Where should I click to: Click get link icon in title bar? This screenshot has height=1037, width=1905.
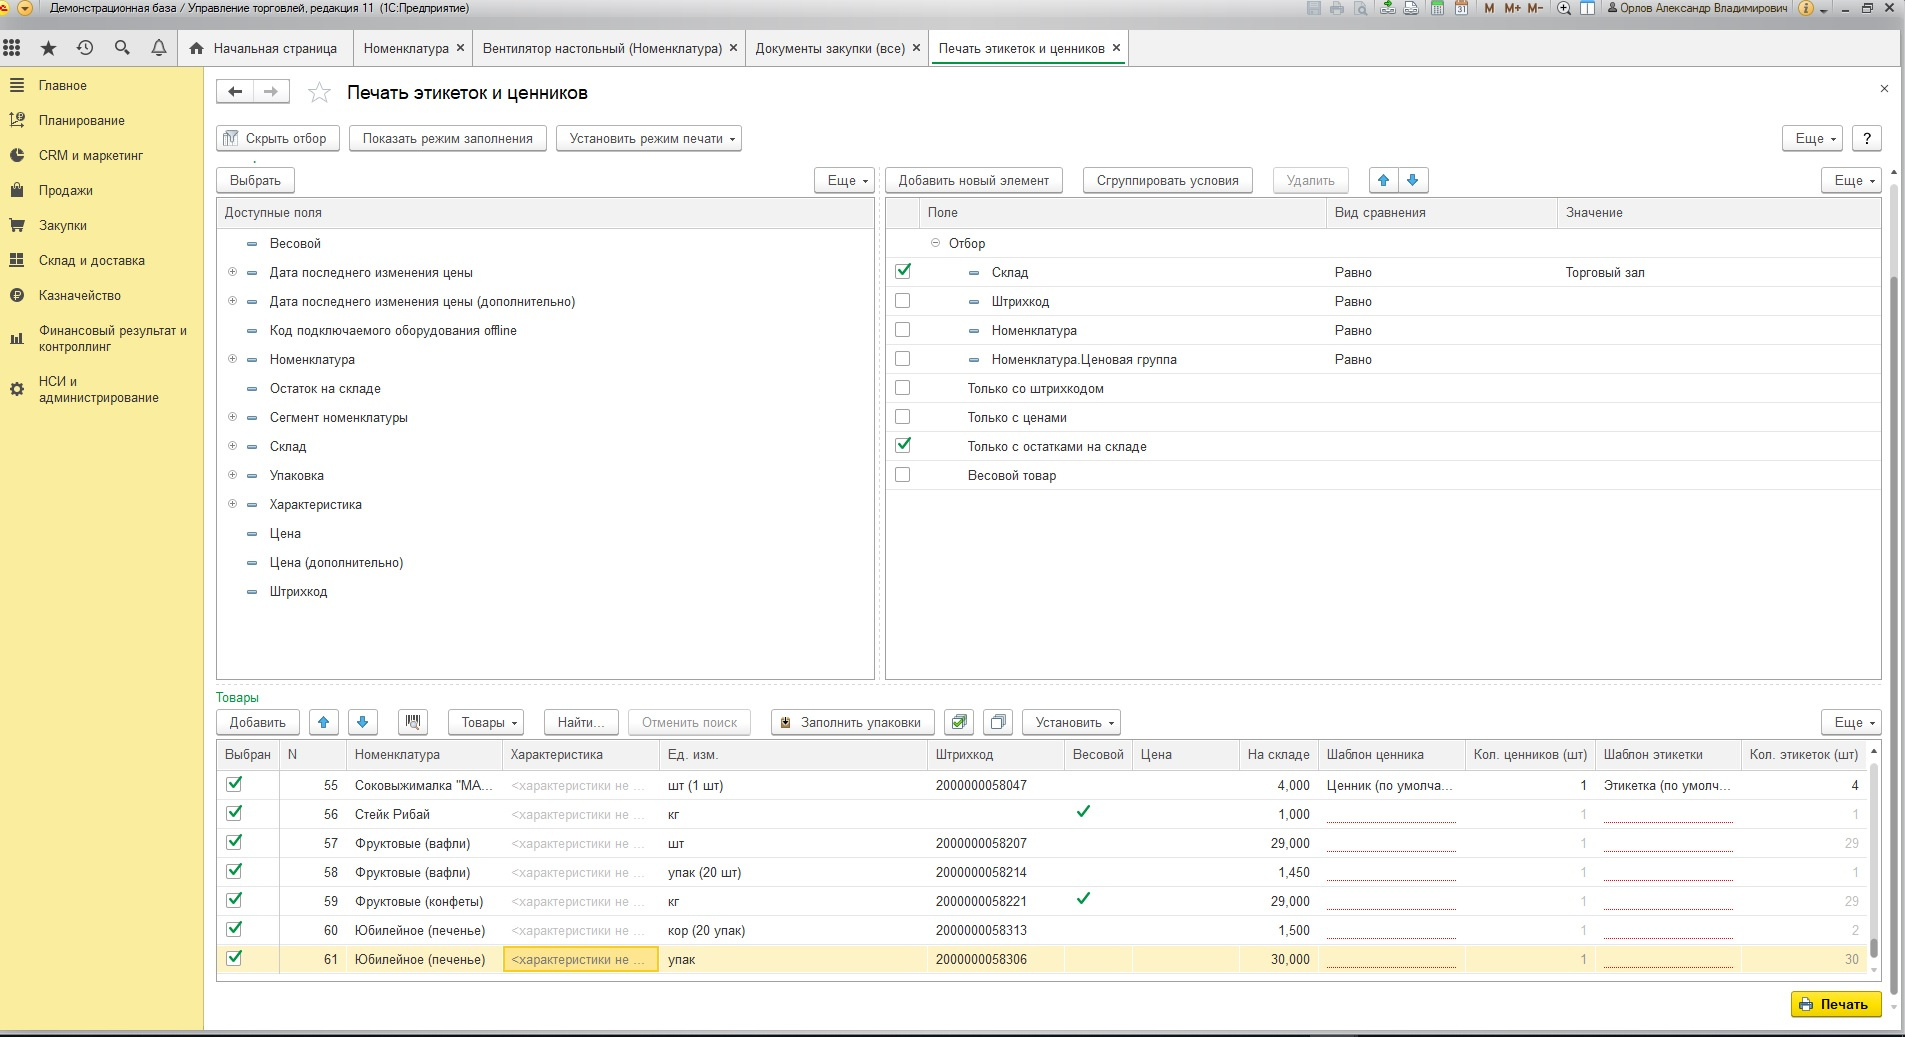click(1411, 8)
